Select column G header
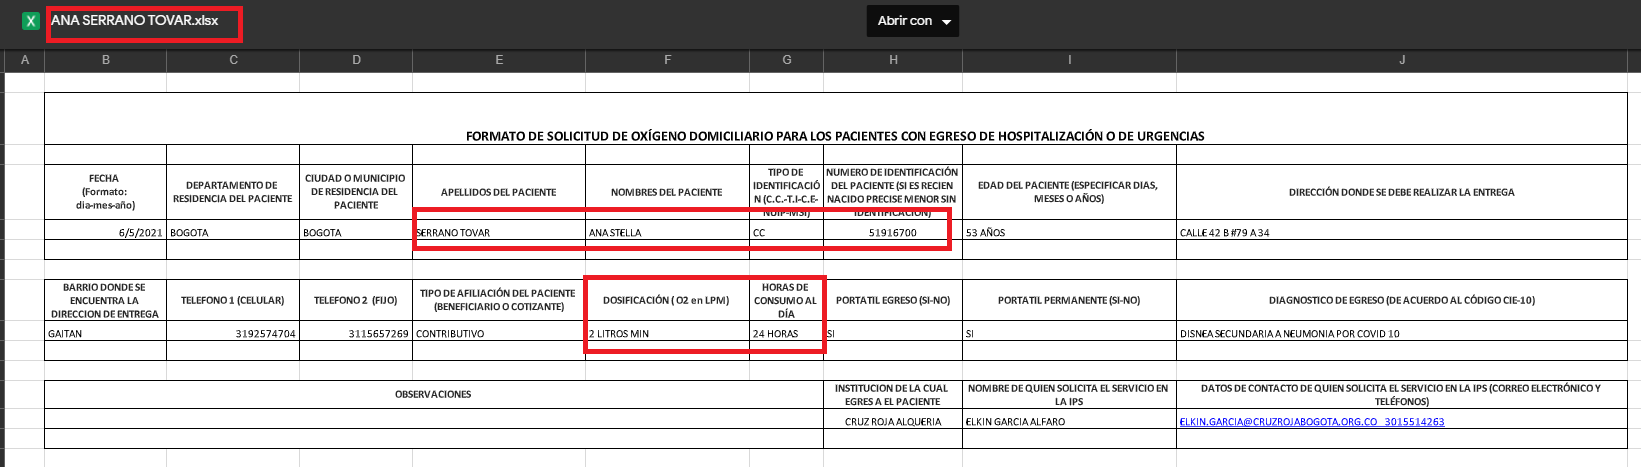The width and height of the screenshot is (1641, 467). tap(787, 60)
